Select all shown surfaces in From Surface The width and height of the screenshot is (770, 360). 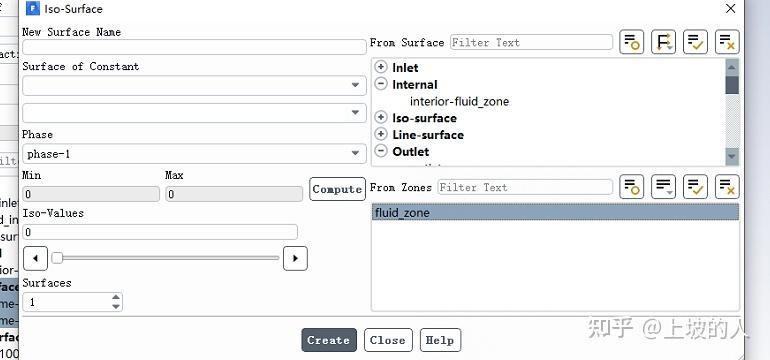695,42
